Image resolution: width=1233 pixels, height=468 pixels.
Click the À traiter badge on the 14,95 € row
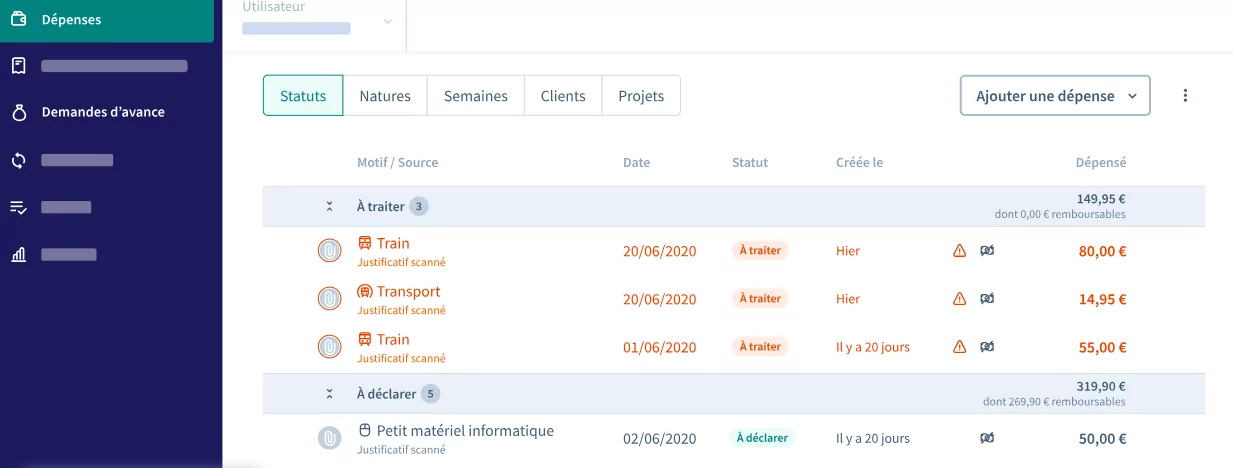(x=760, y=299)
